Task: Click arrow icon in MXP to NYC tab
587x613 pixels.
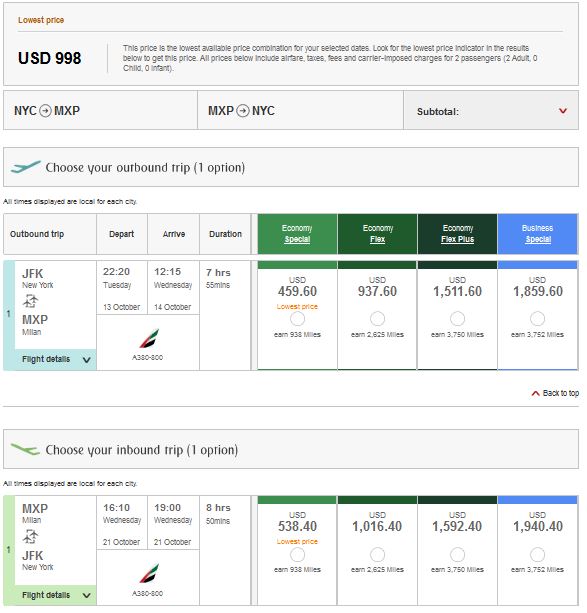Action: [243, 111]
